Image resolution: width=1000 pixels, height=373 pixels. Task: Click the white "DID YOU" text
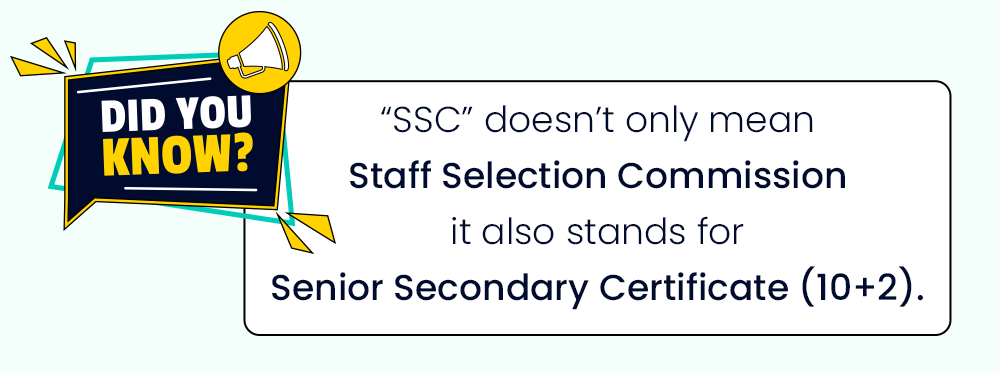click(176, 117)
